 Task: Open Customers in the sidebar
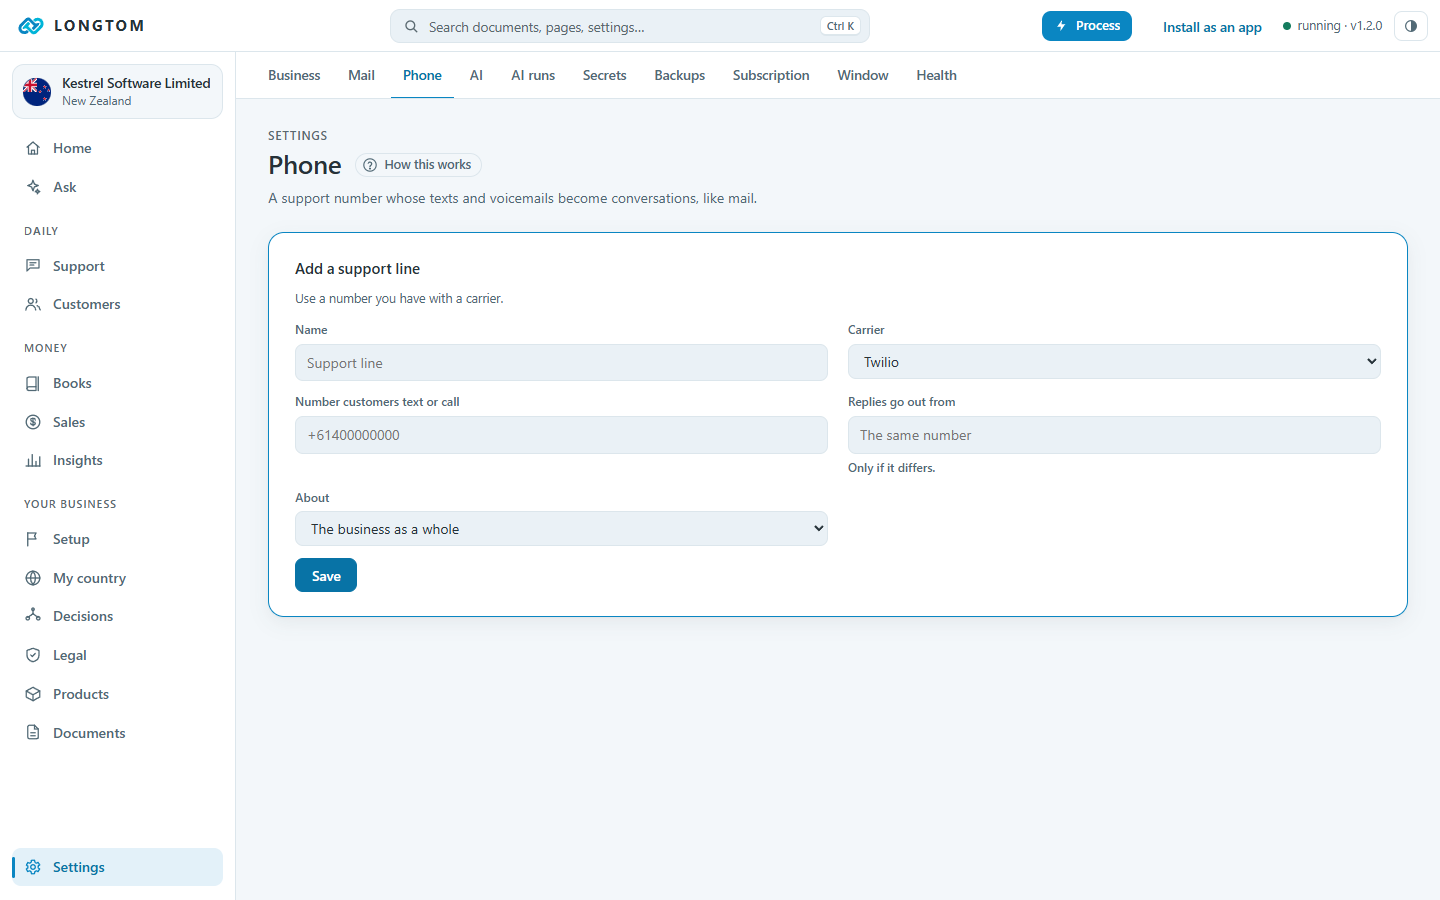117,304
